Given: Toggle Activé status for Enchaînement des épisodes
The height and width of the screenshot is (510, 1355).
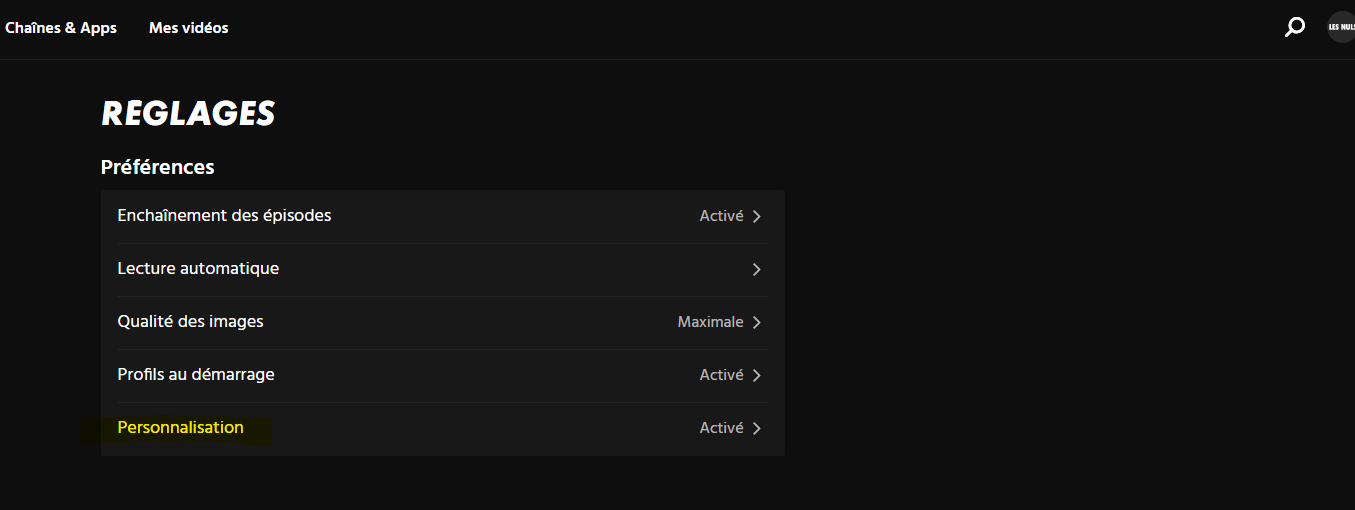Looking at the screenshot, I should coord(721,216).
